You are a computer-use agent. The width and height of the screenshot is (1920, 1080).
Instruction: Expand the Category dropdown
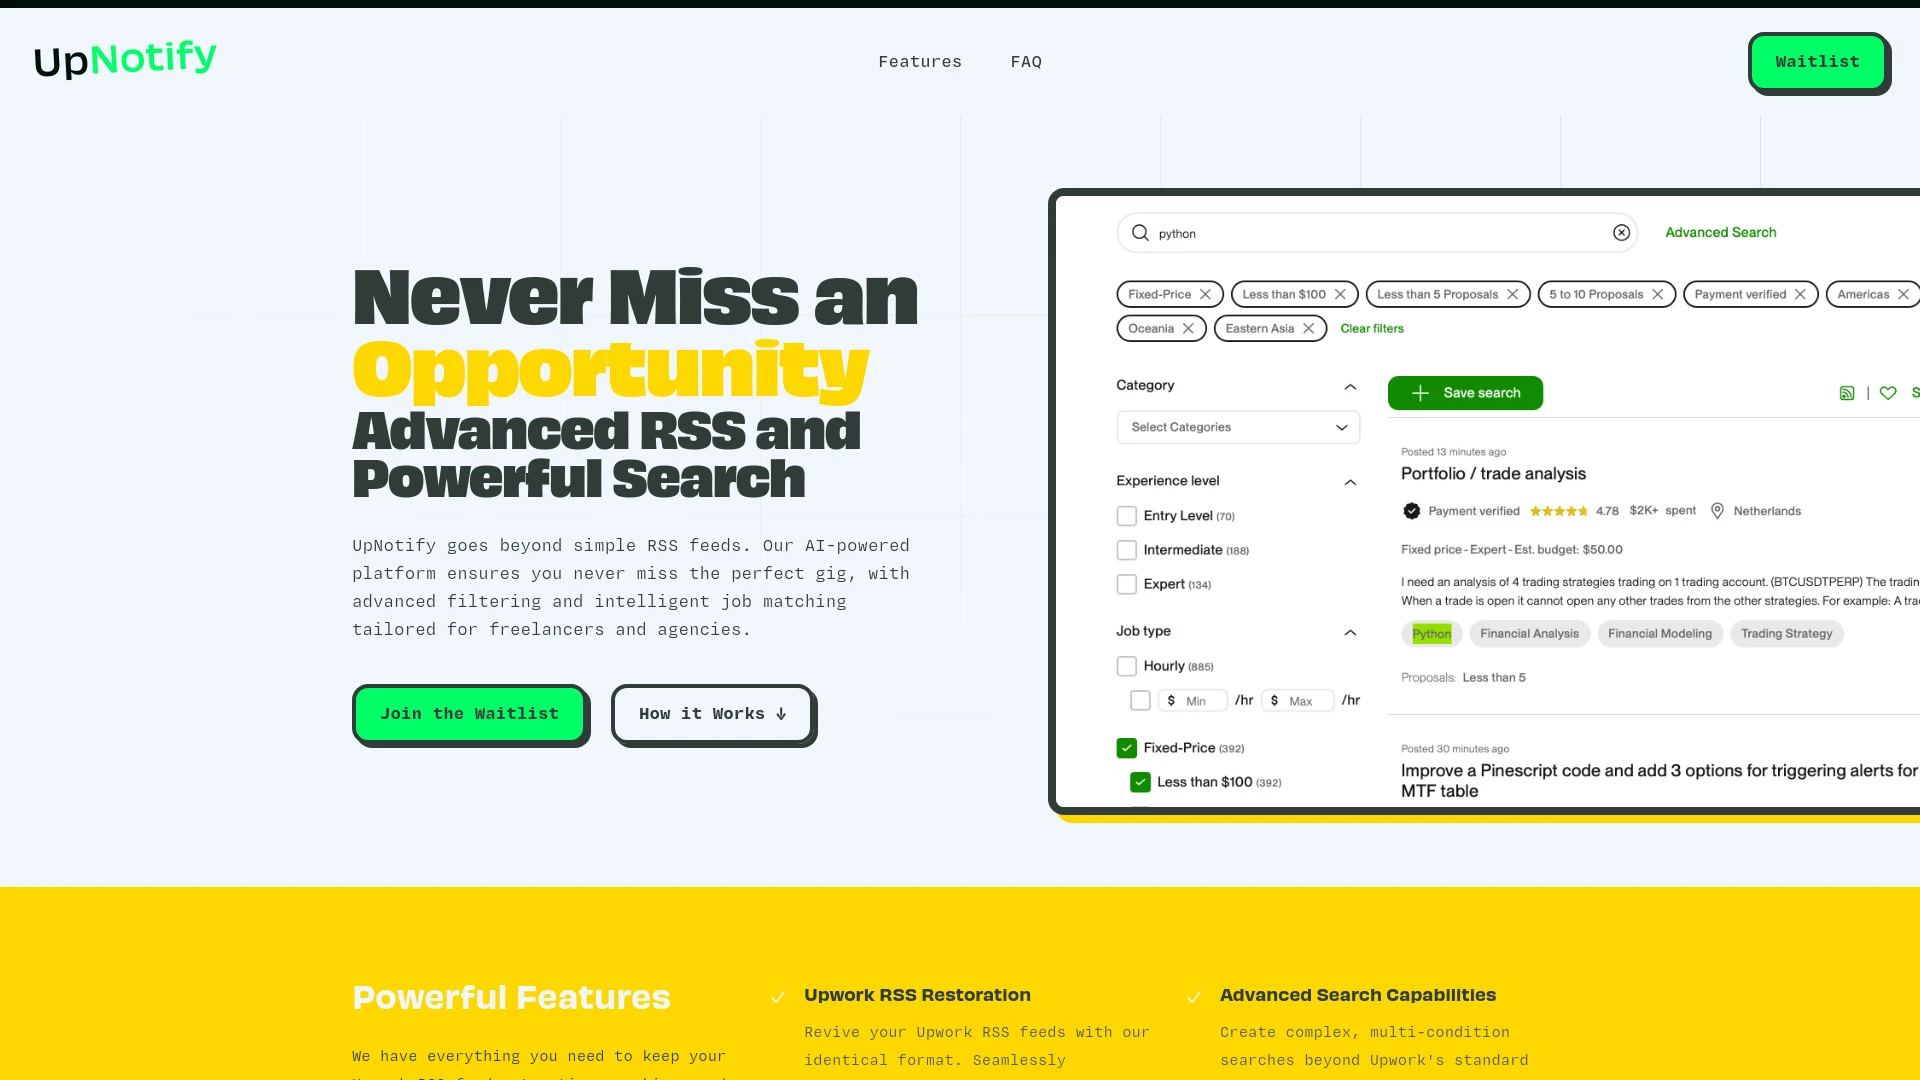point(1237,426)
